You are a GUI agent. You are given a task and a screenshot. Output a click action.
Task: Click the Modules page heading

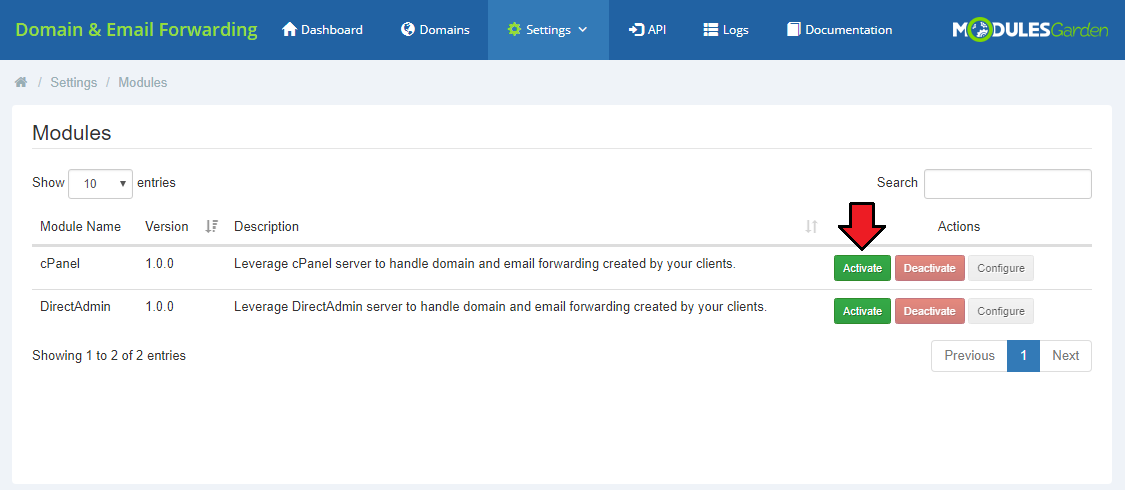[x=72, y=133]
